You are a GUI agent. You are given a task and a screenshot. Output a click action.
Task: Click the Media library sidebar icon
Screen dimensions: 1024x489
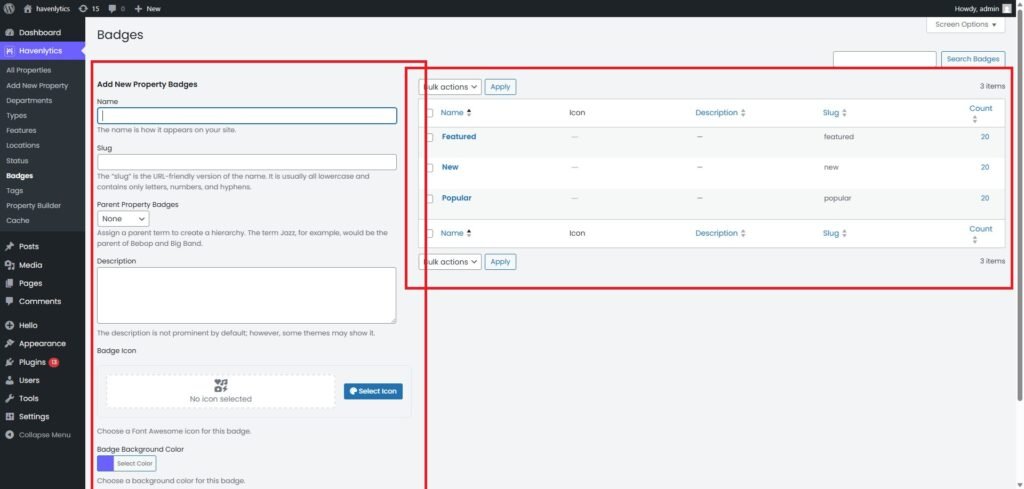[x=9, y=266]
